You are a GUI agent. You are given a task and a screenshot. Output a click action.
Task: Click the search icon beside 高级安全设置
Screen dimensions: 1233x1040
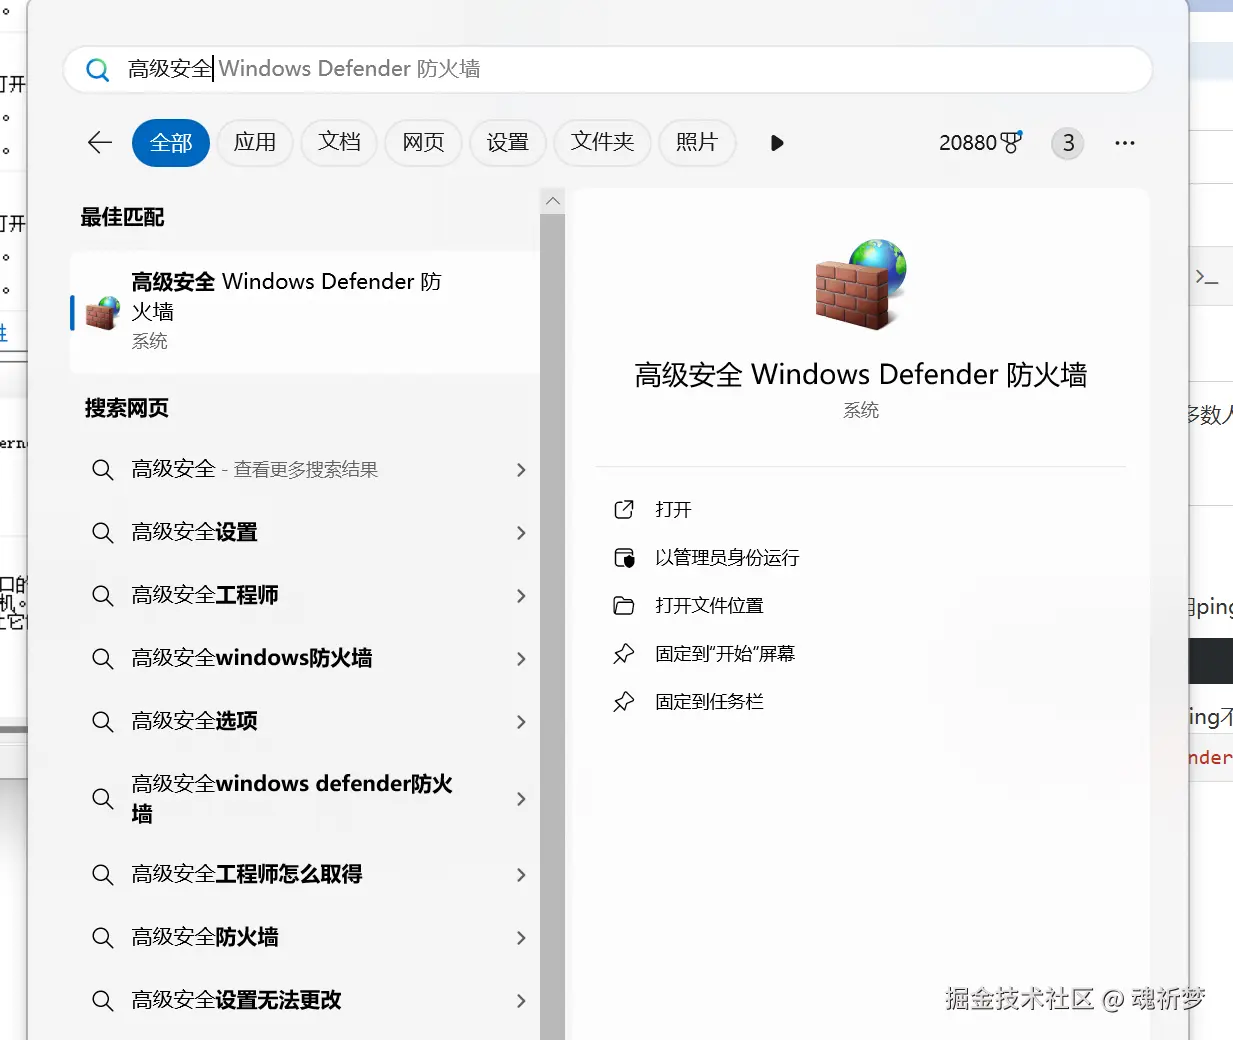point(103,533)
